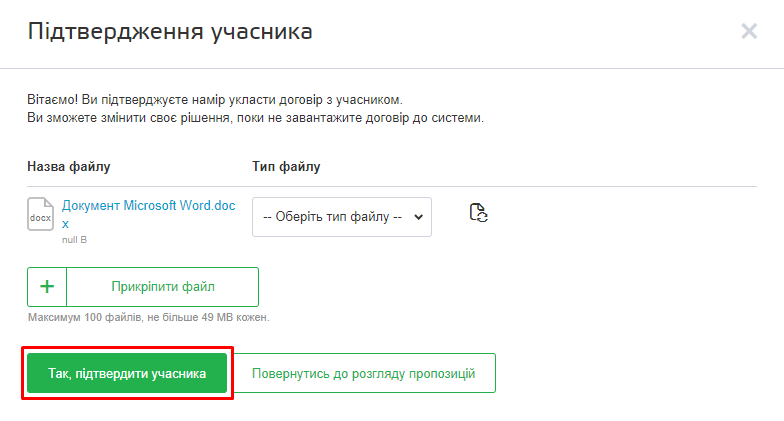Click the replace file icon
Screen dimensions: 784x421
[478, 212]
